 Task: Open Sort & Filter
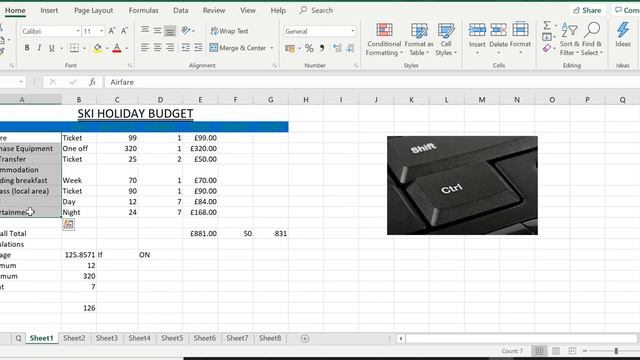569,39
